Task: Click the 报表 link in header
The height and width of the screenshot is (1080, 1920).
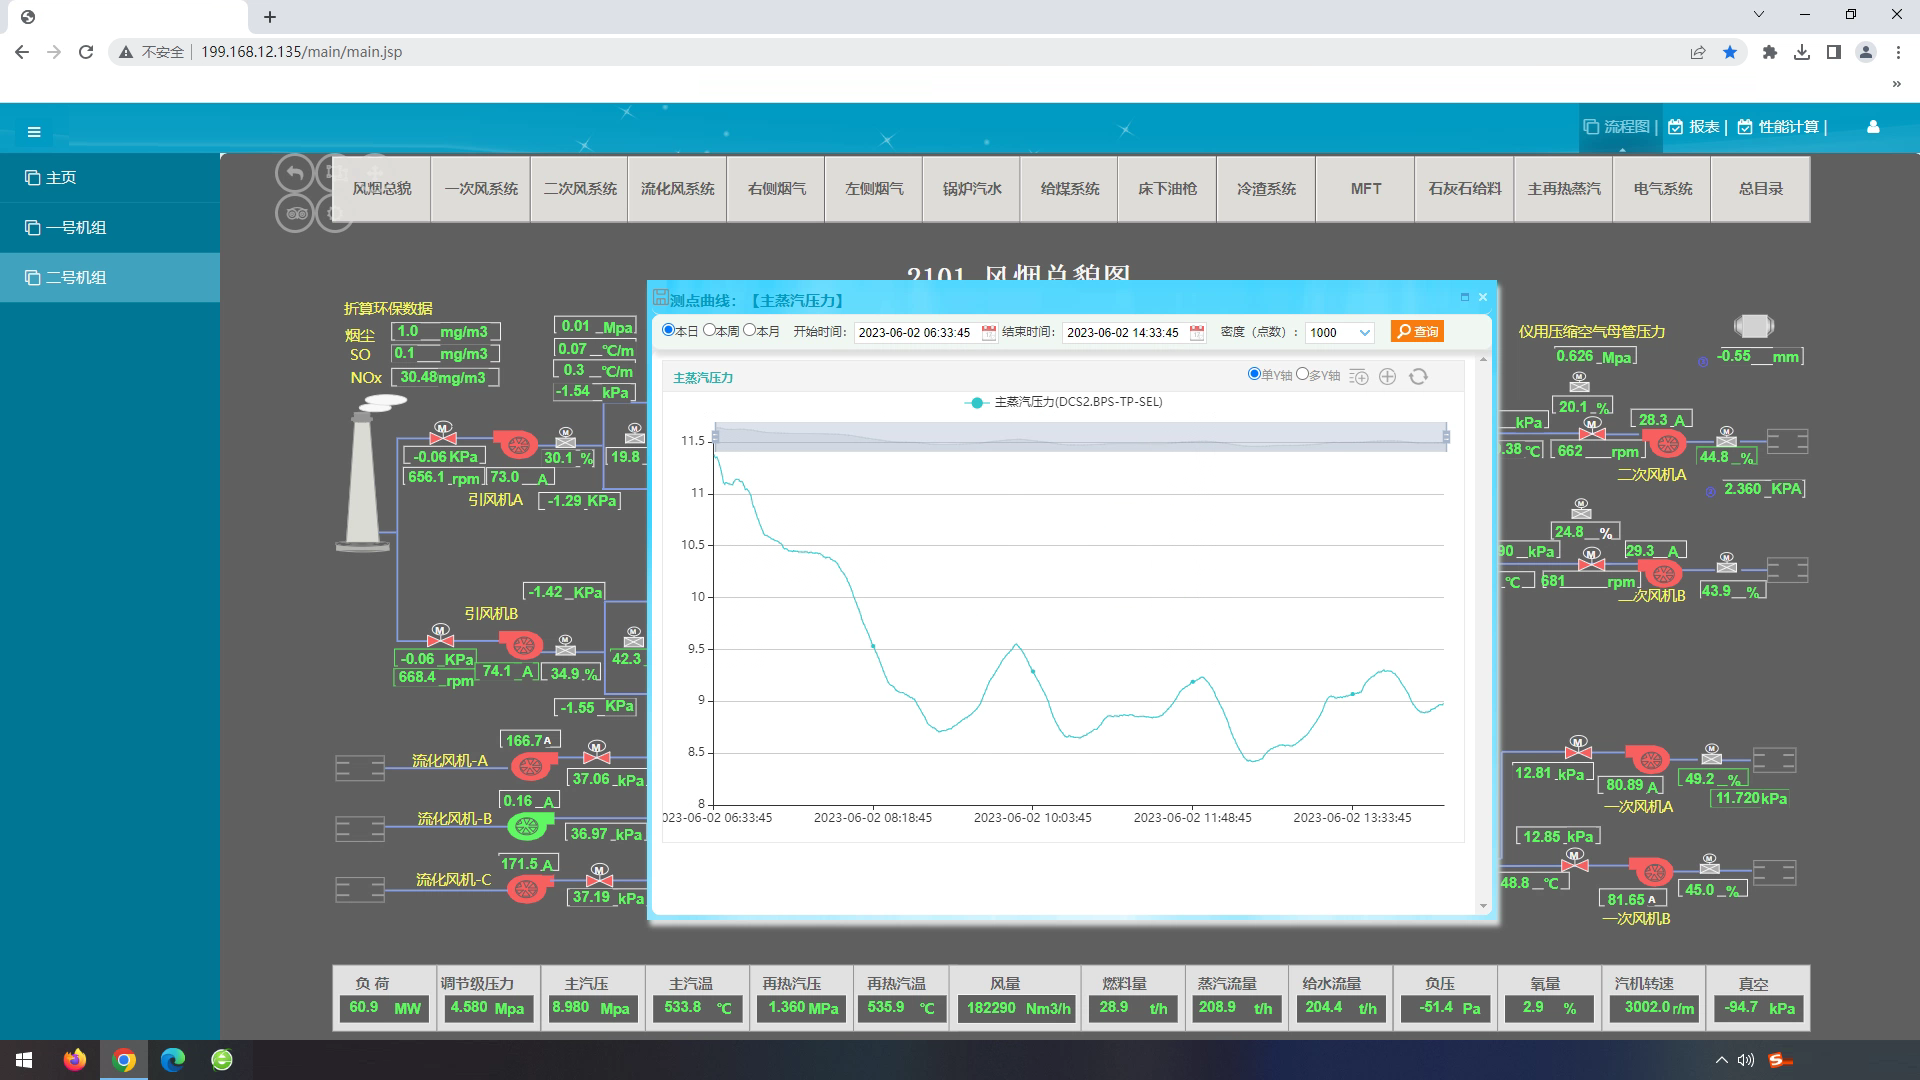Action: tap(1703, 127)
